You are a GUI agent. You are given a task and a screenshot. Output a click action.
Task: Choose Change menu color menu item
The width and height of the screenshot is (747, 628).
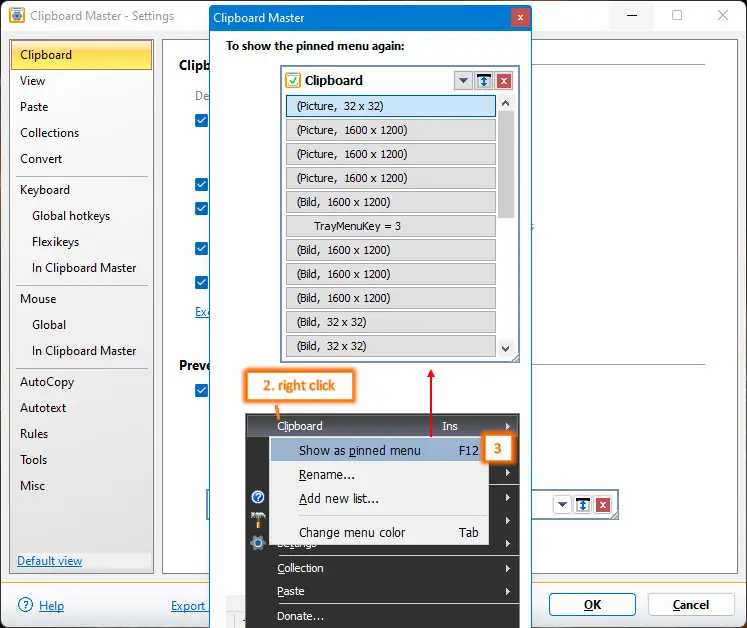[379, 532]
